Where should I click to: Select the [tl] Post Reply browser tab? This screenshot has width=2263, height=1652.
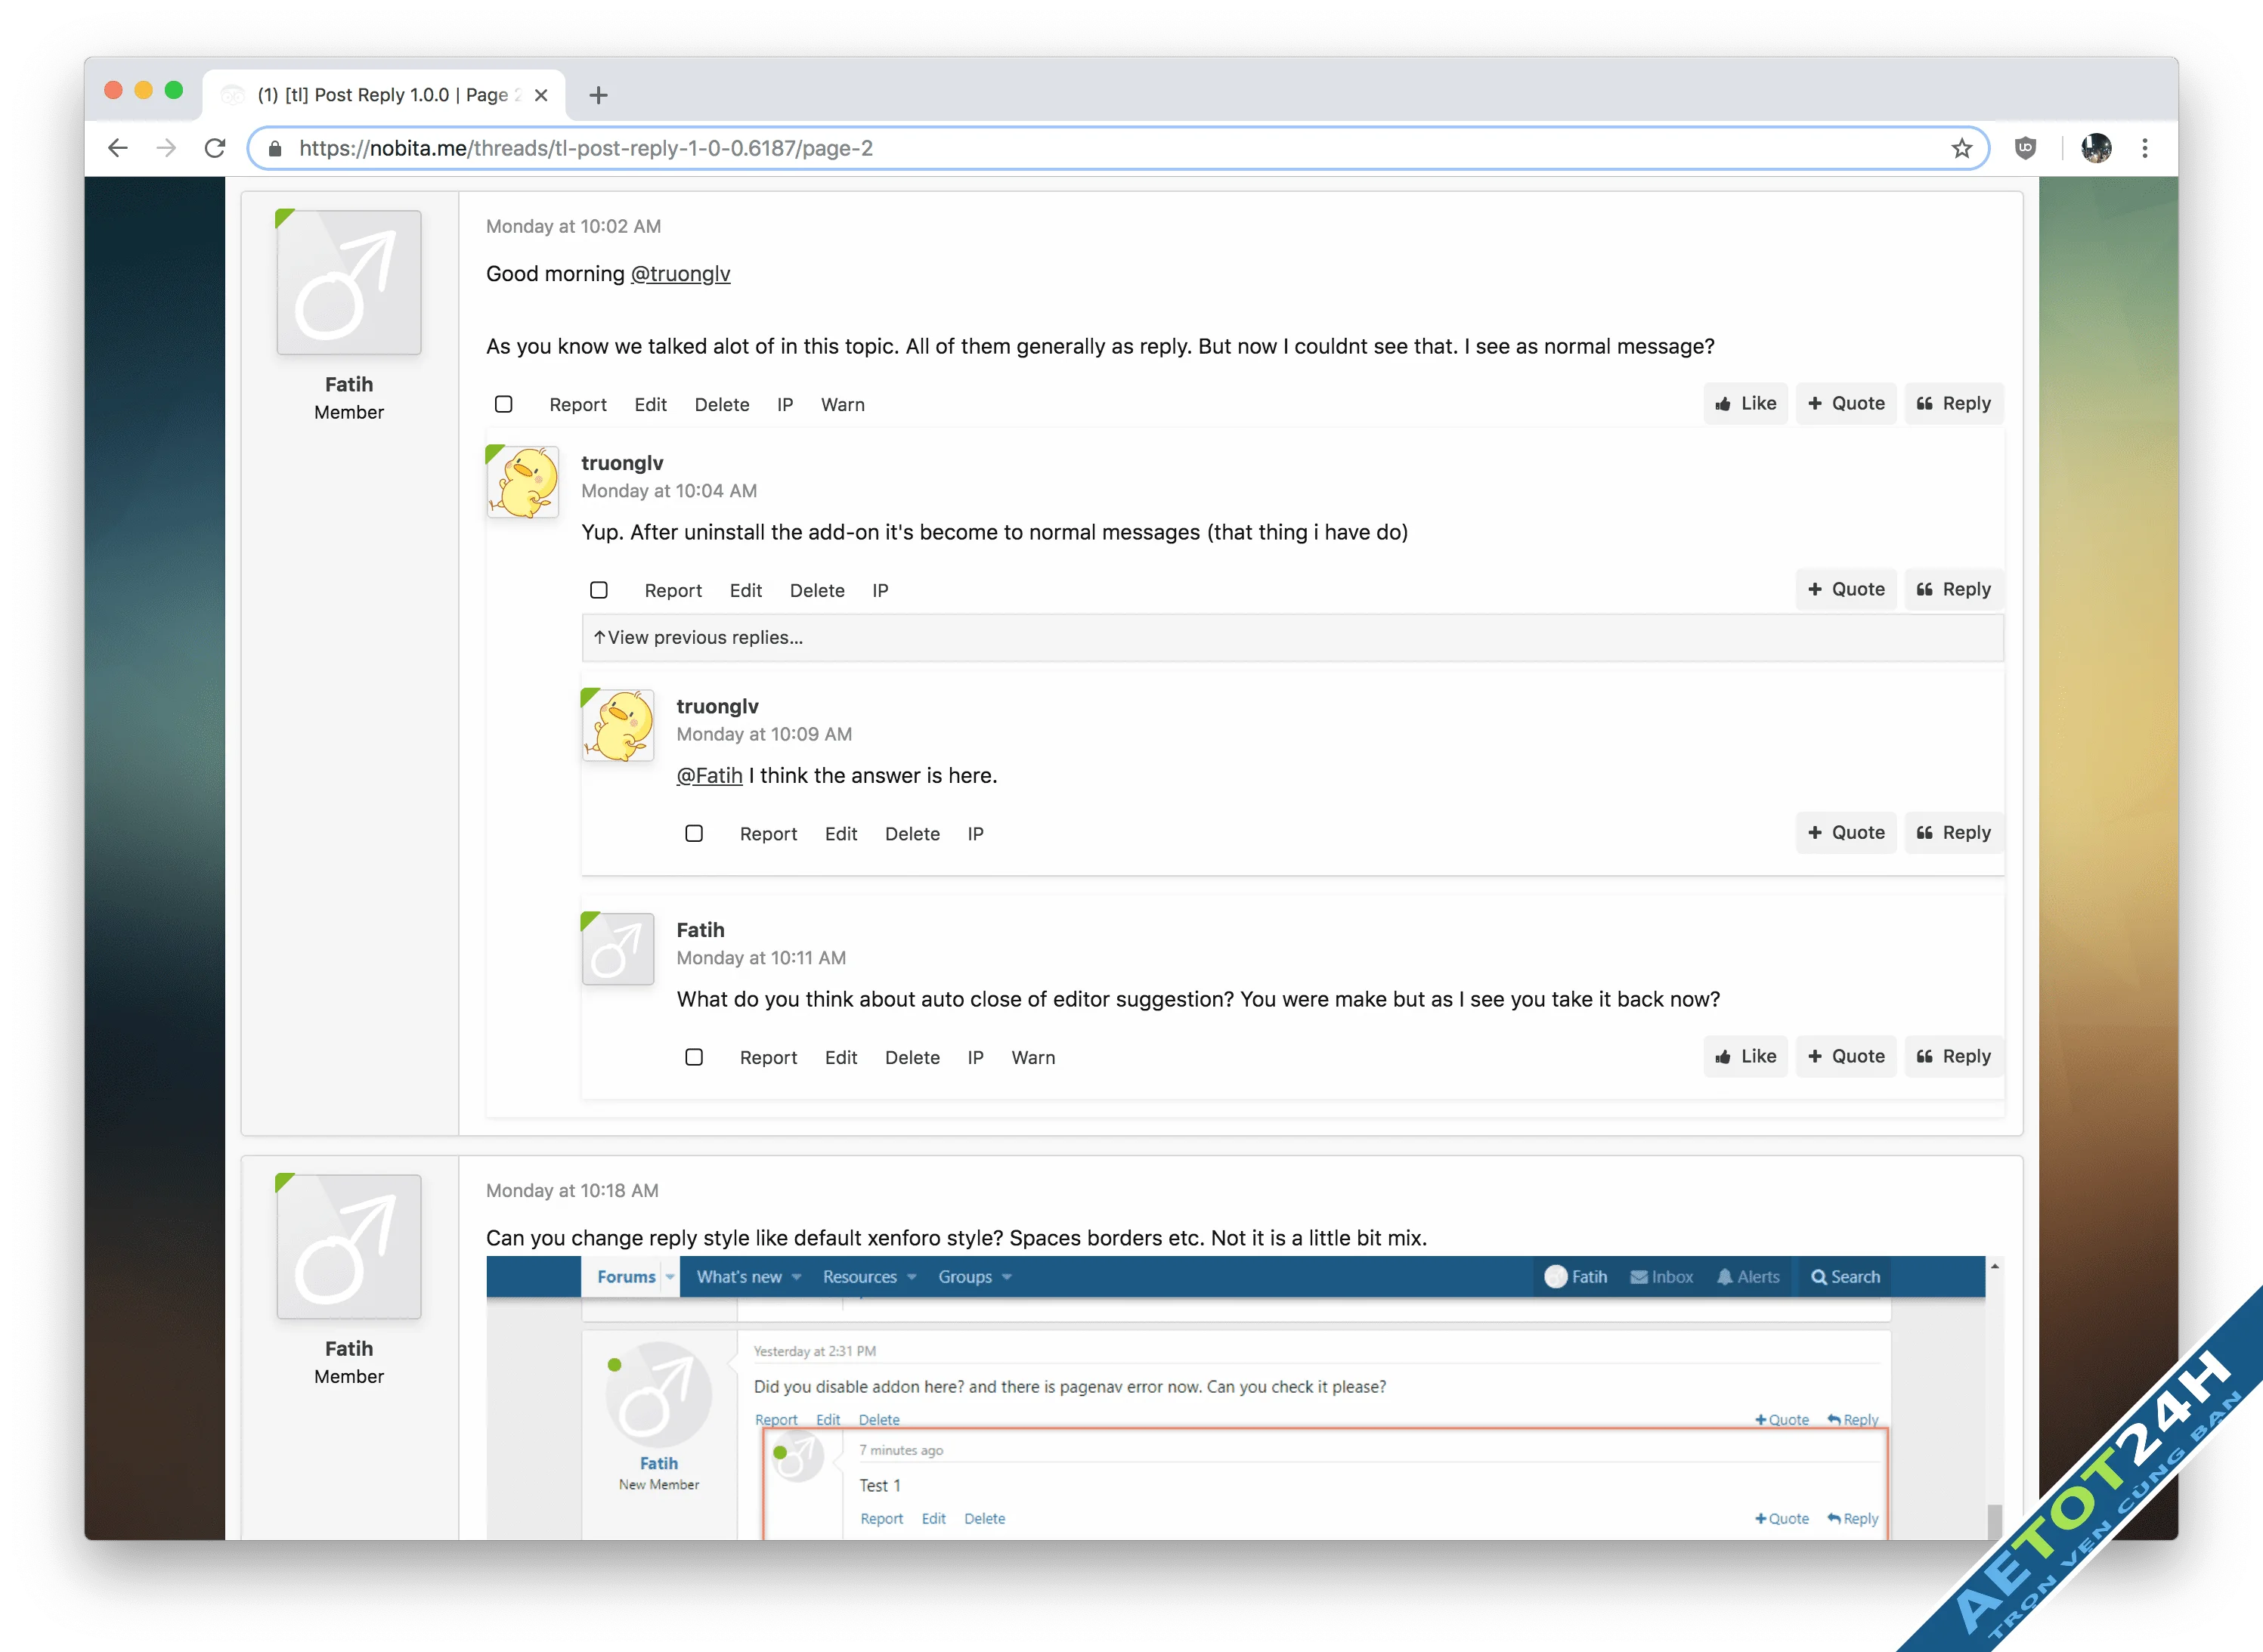click(385, 95)
